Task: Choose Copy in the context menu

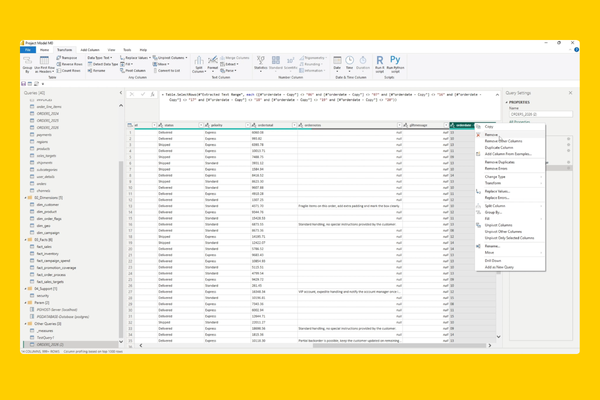Action: click(510, 127)
